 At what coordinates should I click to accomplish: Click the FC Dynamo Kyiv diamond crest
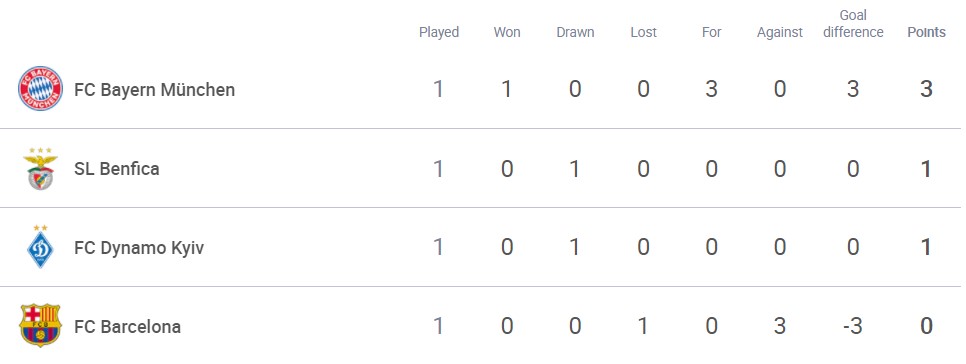(41, 247)
